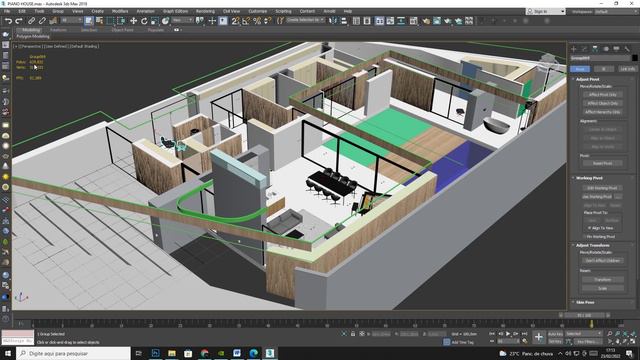Click the Render Production teapot icon

(x=448, y=21)
